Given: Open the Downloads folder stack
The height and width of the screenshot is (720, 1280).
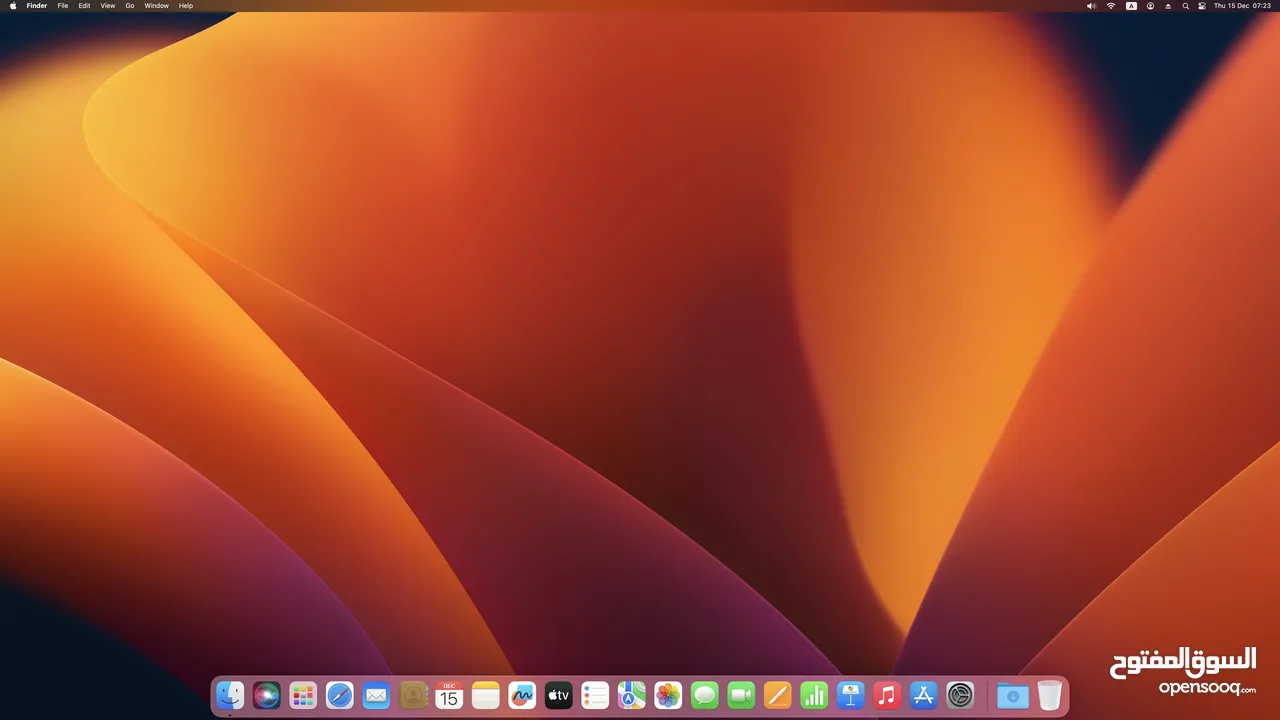Looking at the screenshot, I should pyautogui.click(x=1012, y=695).
